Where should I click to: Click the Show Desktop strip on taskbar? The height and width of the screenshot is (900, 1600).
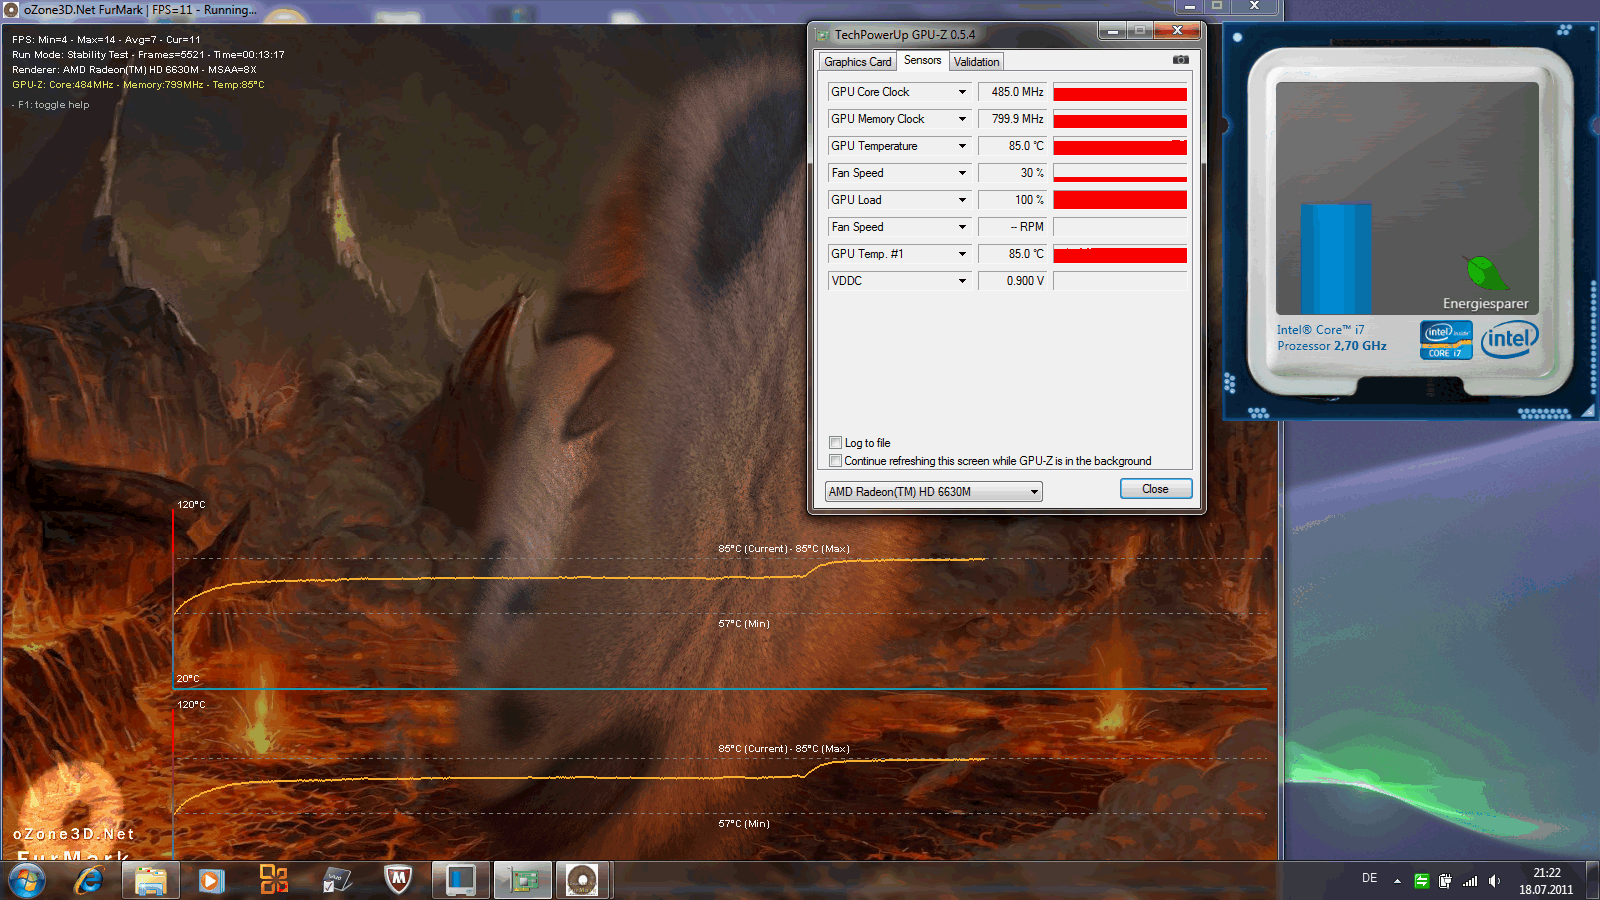click(x=1592, y=881)
